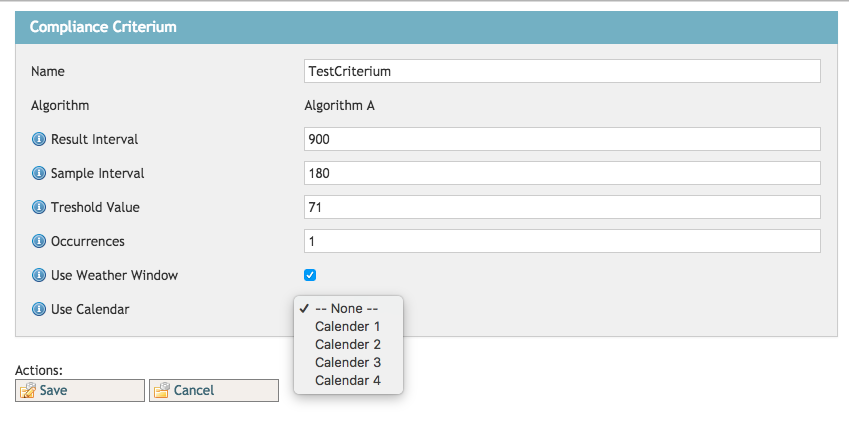
Task: Click the info icon beside Treshold Value
Action: tap(39, 207)
